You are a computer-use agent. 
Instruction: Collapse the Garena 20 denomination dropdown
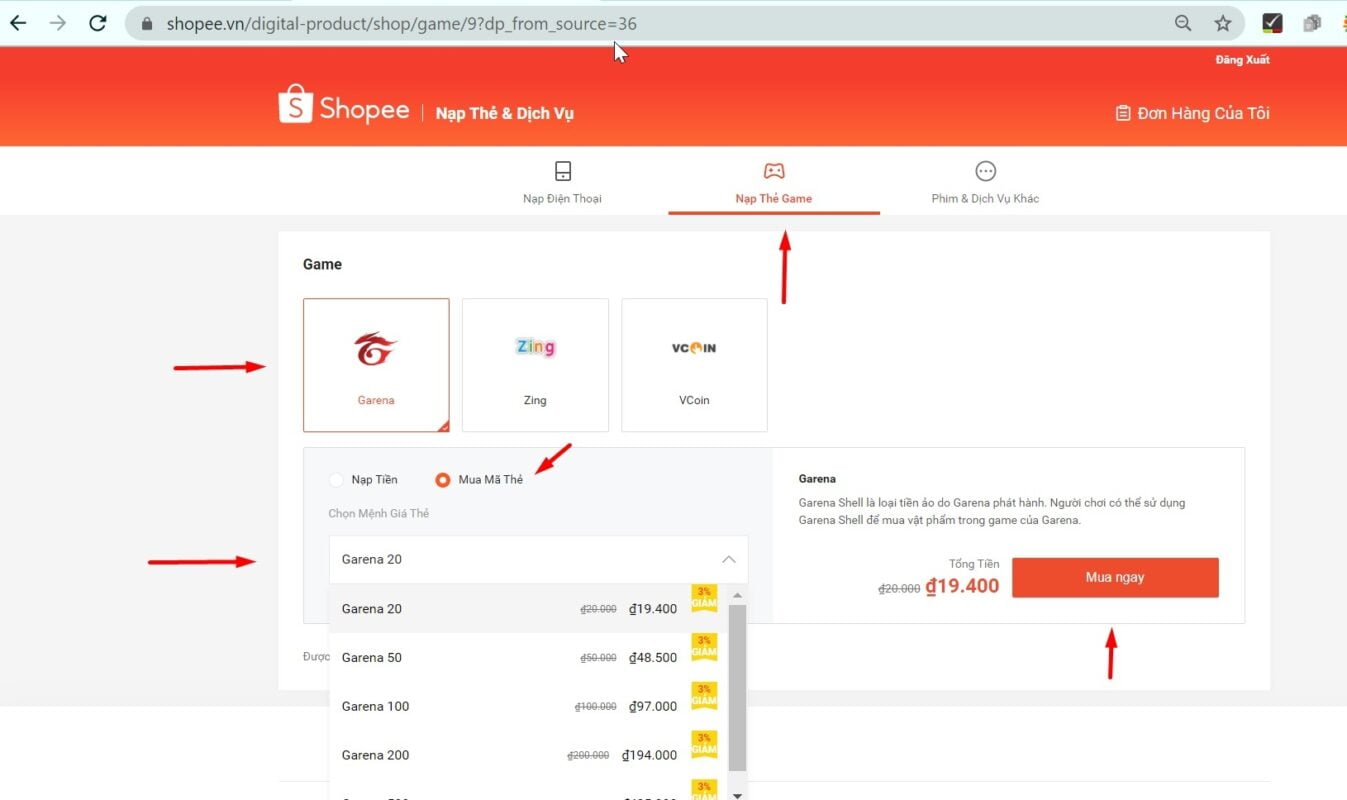click(538, 559)
